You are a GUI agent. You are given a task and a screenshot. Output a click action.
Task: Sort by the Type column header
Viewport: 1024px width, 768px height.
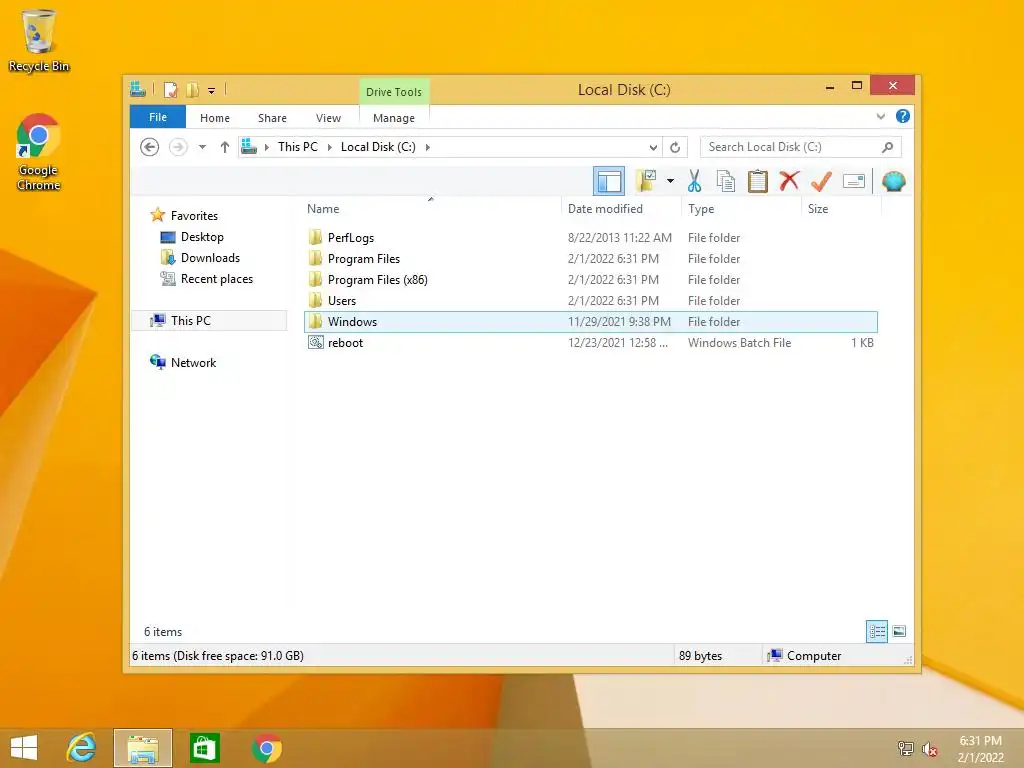(741, 208)
